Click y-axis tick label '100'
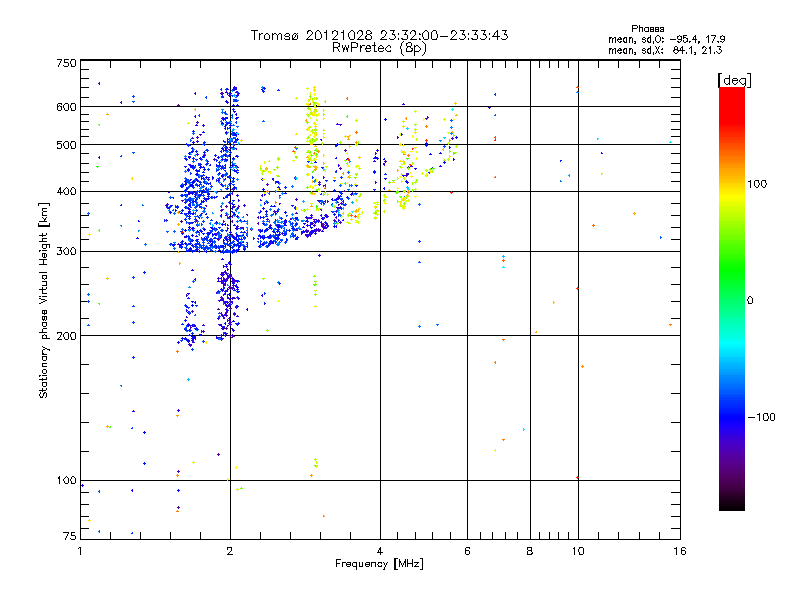800x600 pixels. pyautogui.click(x=66, y=481)
